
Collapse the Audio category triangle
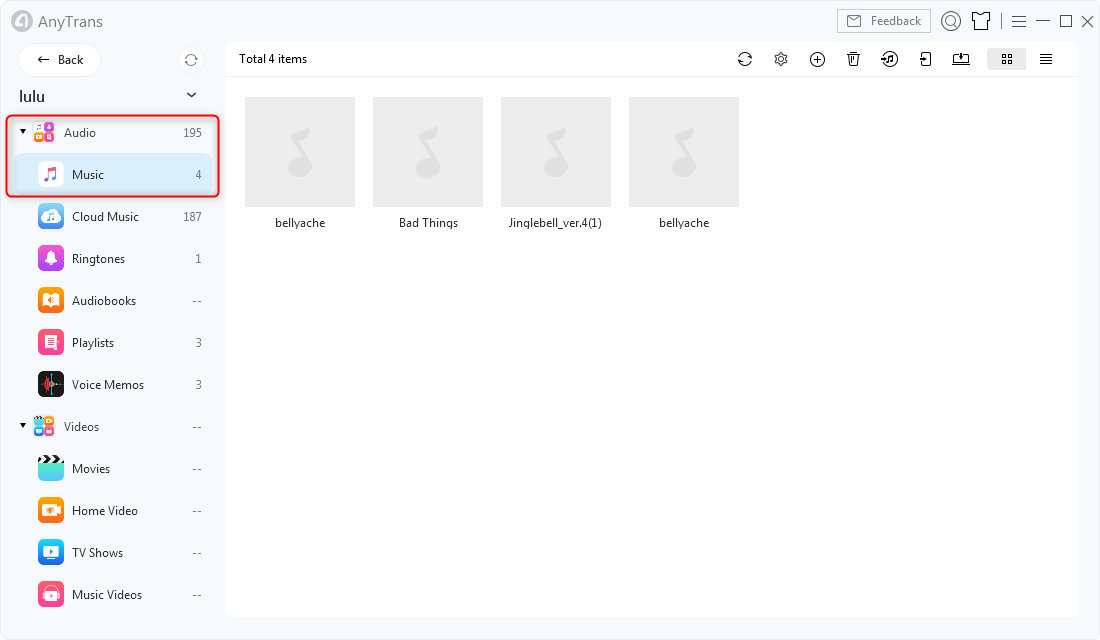coord(23,131)
